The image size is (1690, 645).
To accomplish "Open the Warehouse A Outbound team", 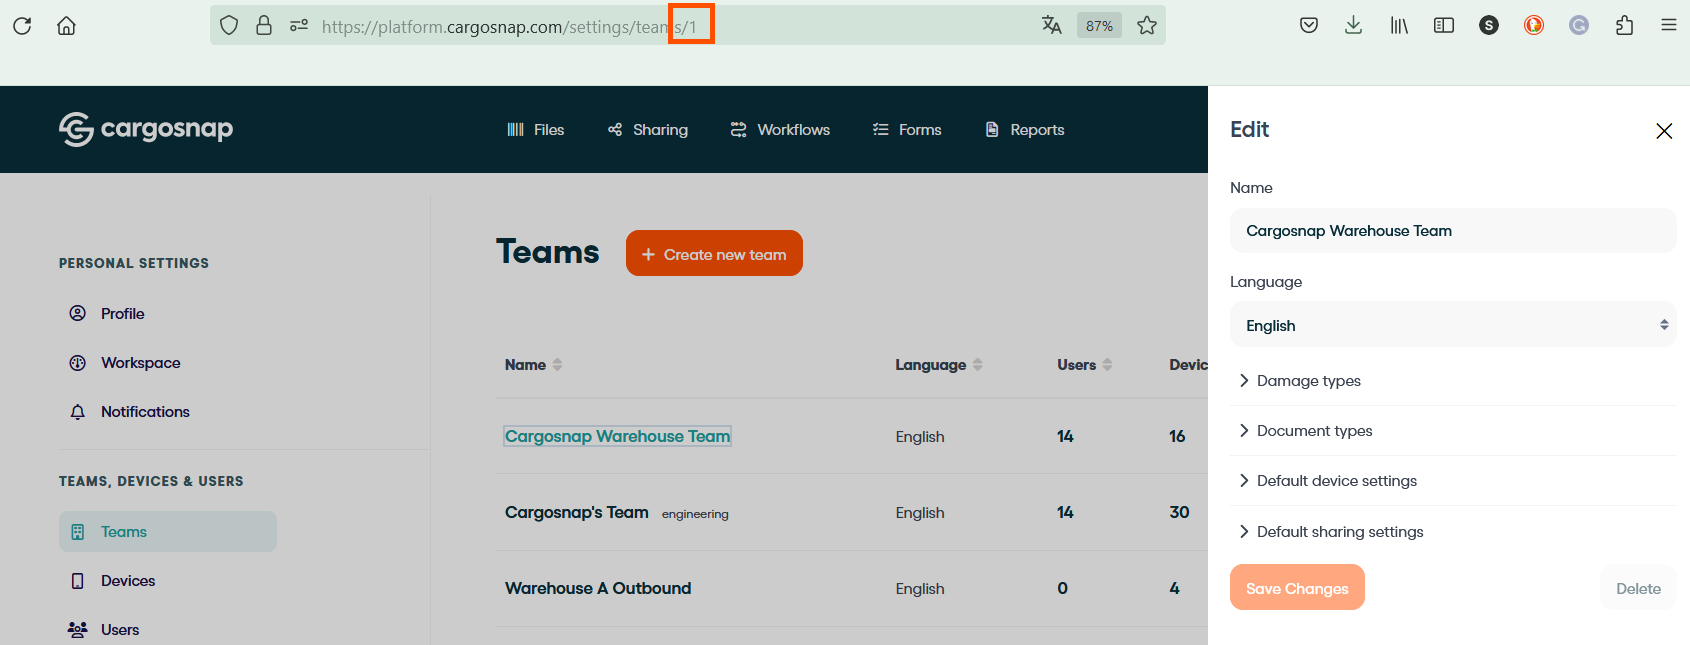I will click(x=598, y=588).
